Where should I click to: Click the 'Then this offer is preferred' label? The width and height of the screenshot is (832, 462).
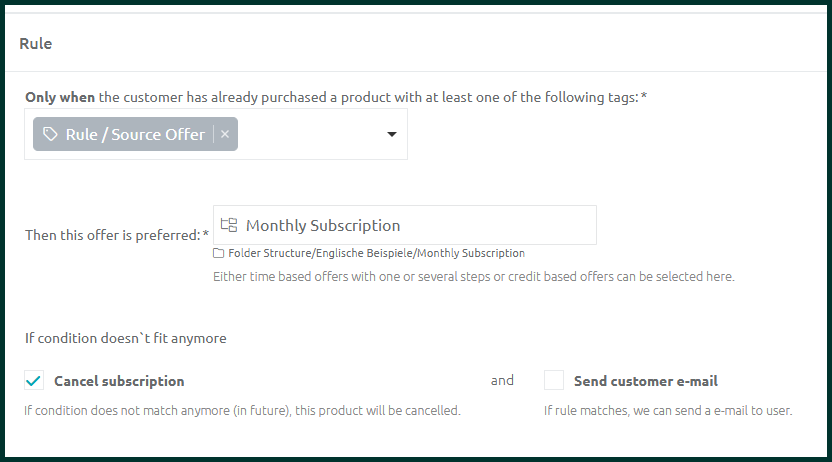117,235
